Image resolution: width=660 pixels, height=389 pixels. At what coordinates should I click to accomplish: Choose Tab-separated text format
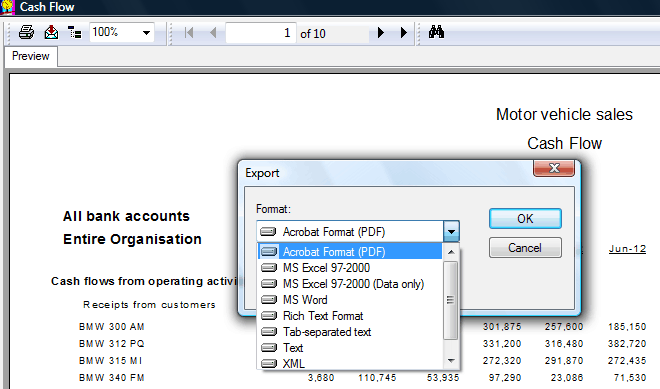click(350, 332)
